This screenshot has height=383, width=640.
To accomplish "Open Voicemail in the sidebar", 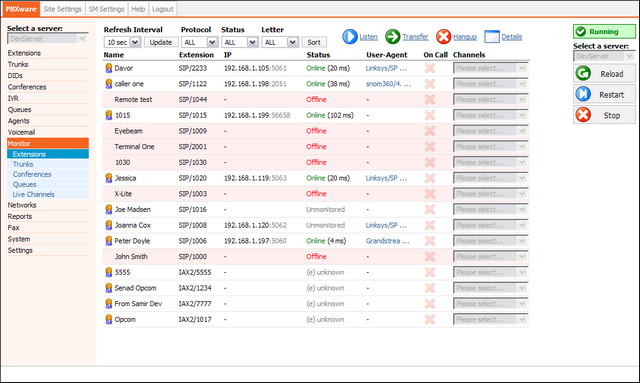I will click(21, 132).
